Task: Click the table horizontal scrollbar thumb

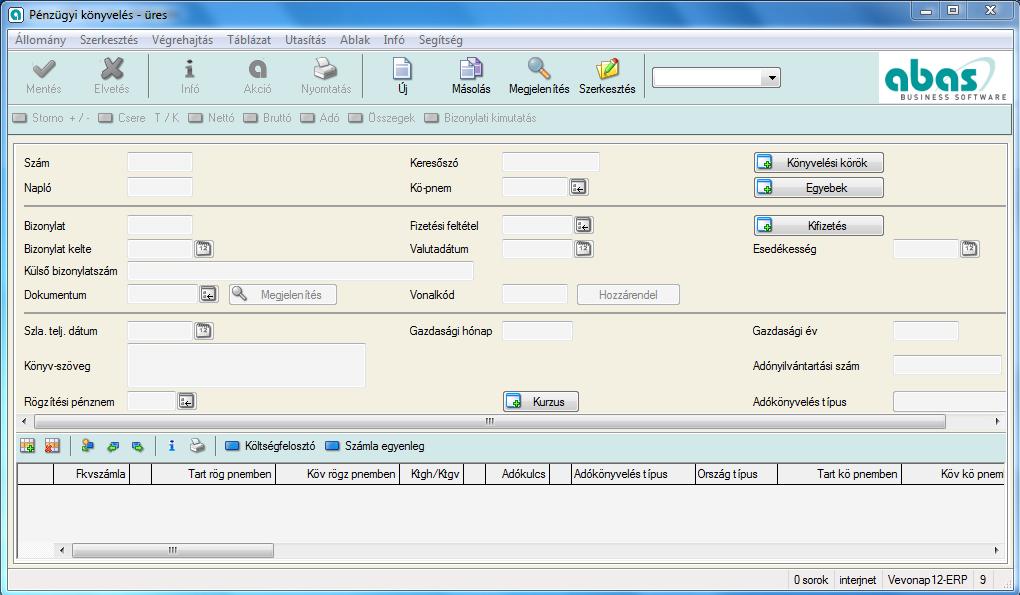Action: (x=173, y=551)
